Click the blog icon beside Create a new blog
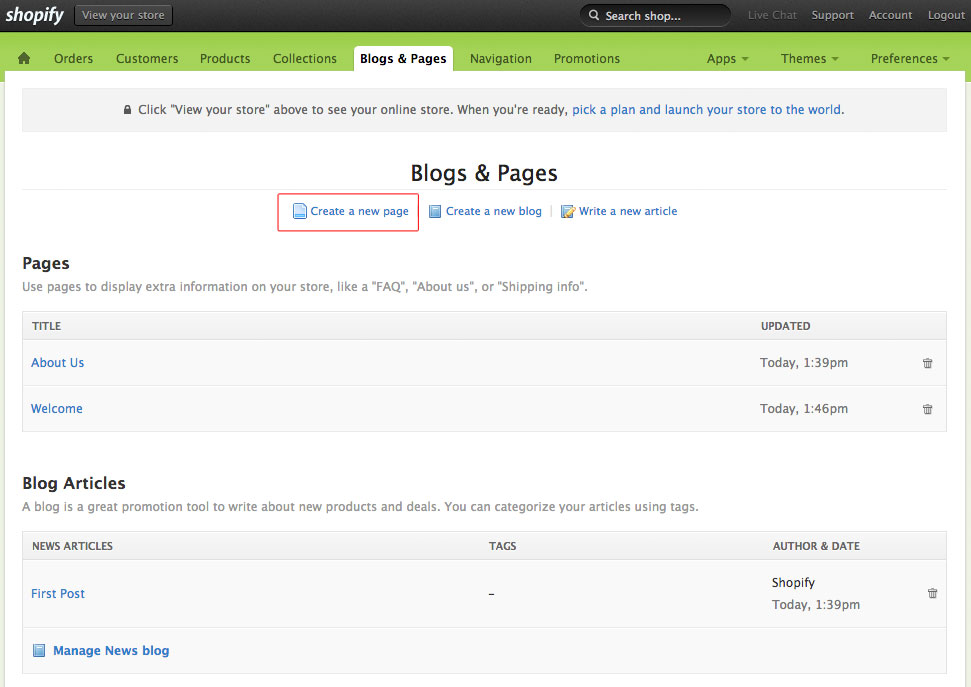This screenshot has height=687, width=971. click(435, 211)
